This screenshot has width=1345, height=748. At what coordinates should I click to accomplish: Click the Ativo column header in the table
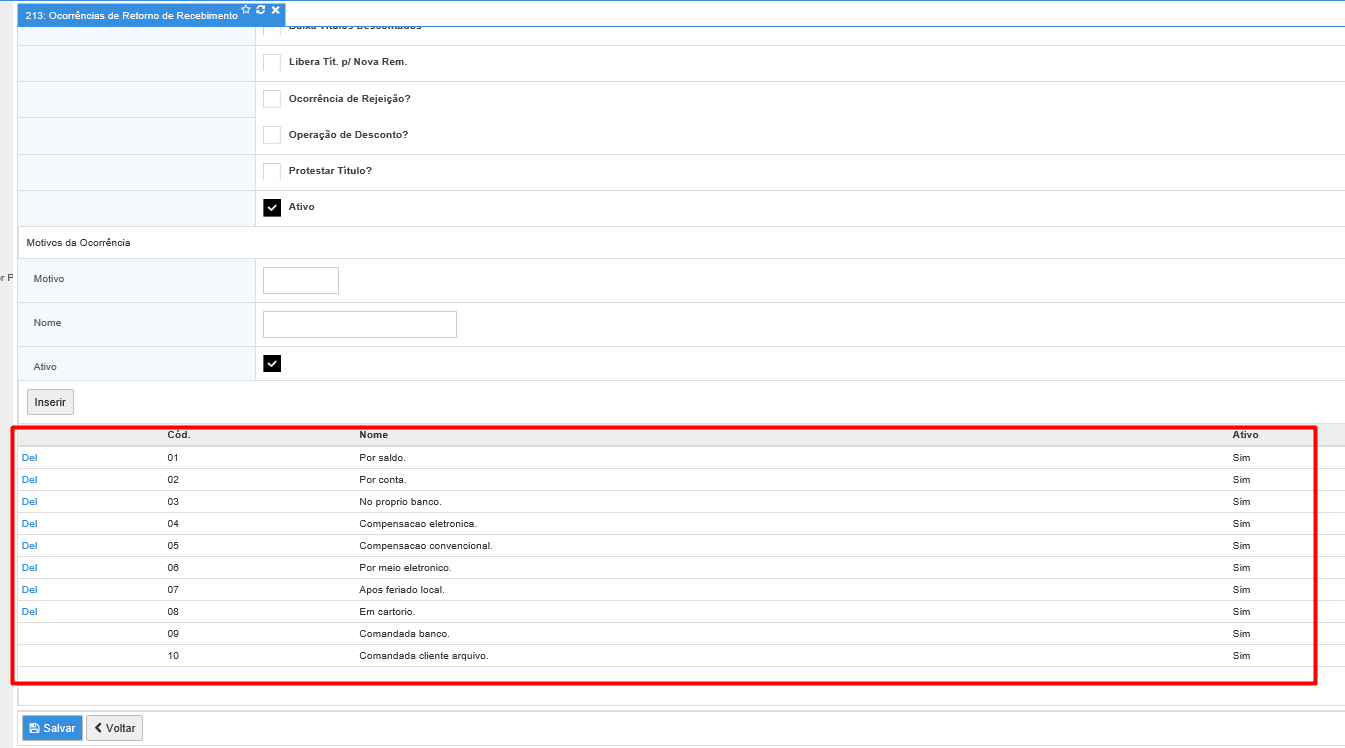click(1245, 435)
